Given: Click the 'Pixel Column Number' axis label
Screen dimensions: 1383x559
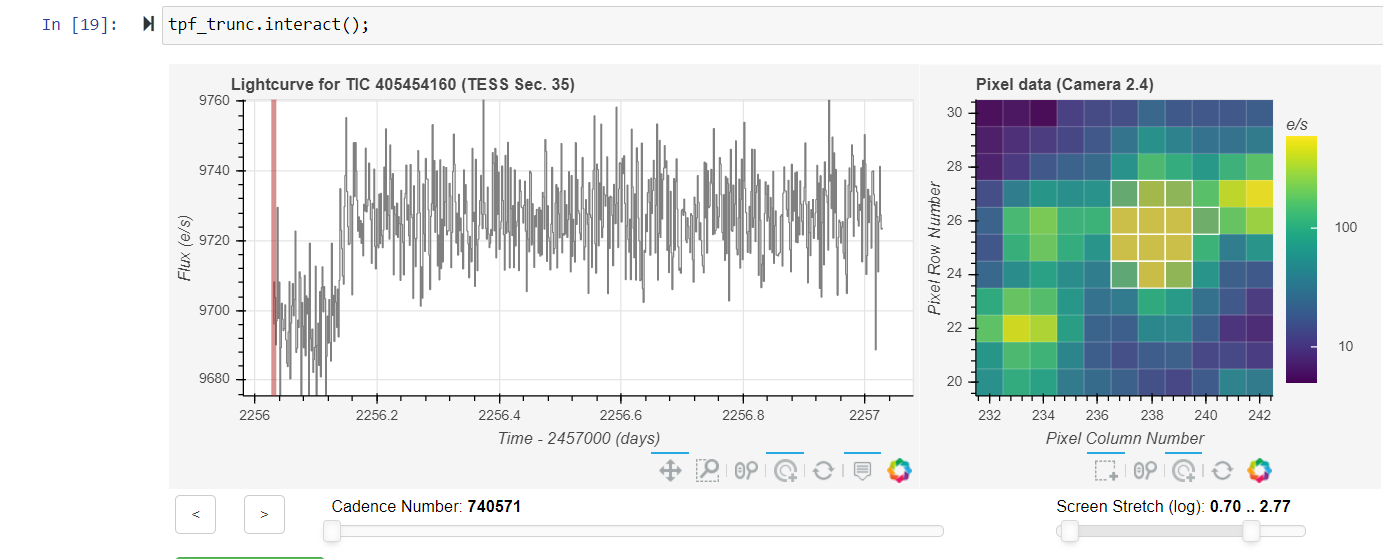Looking at the screenshot, I should [x=1125, y=438].
